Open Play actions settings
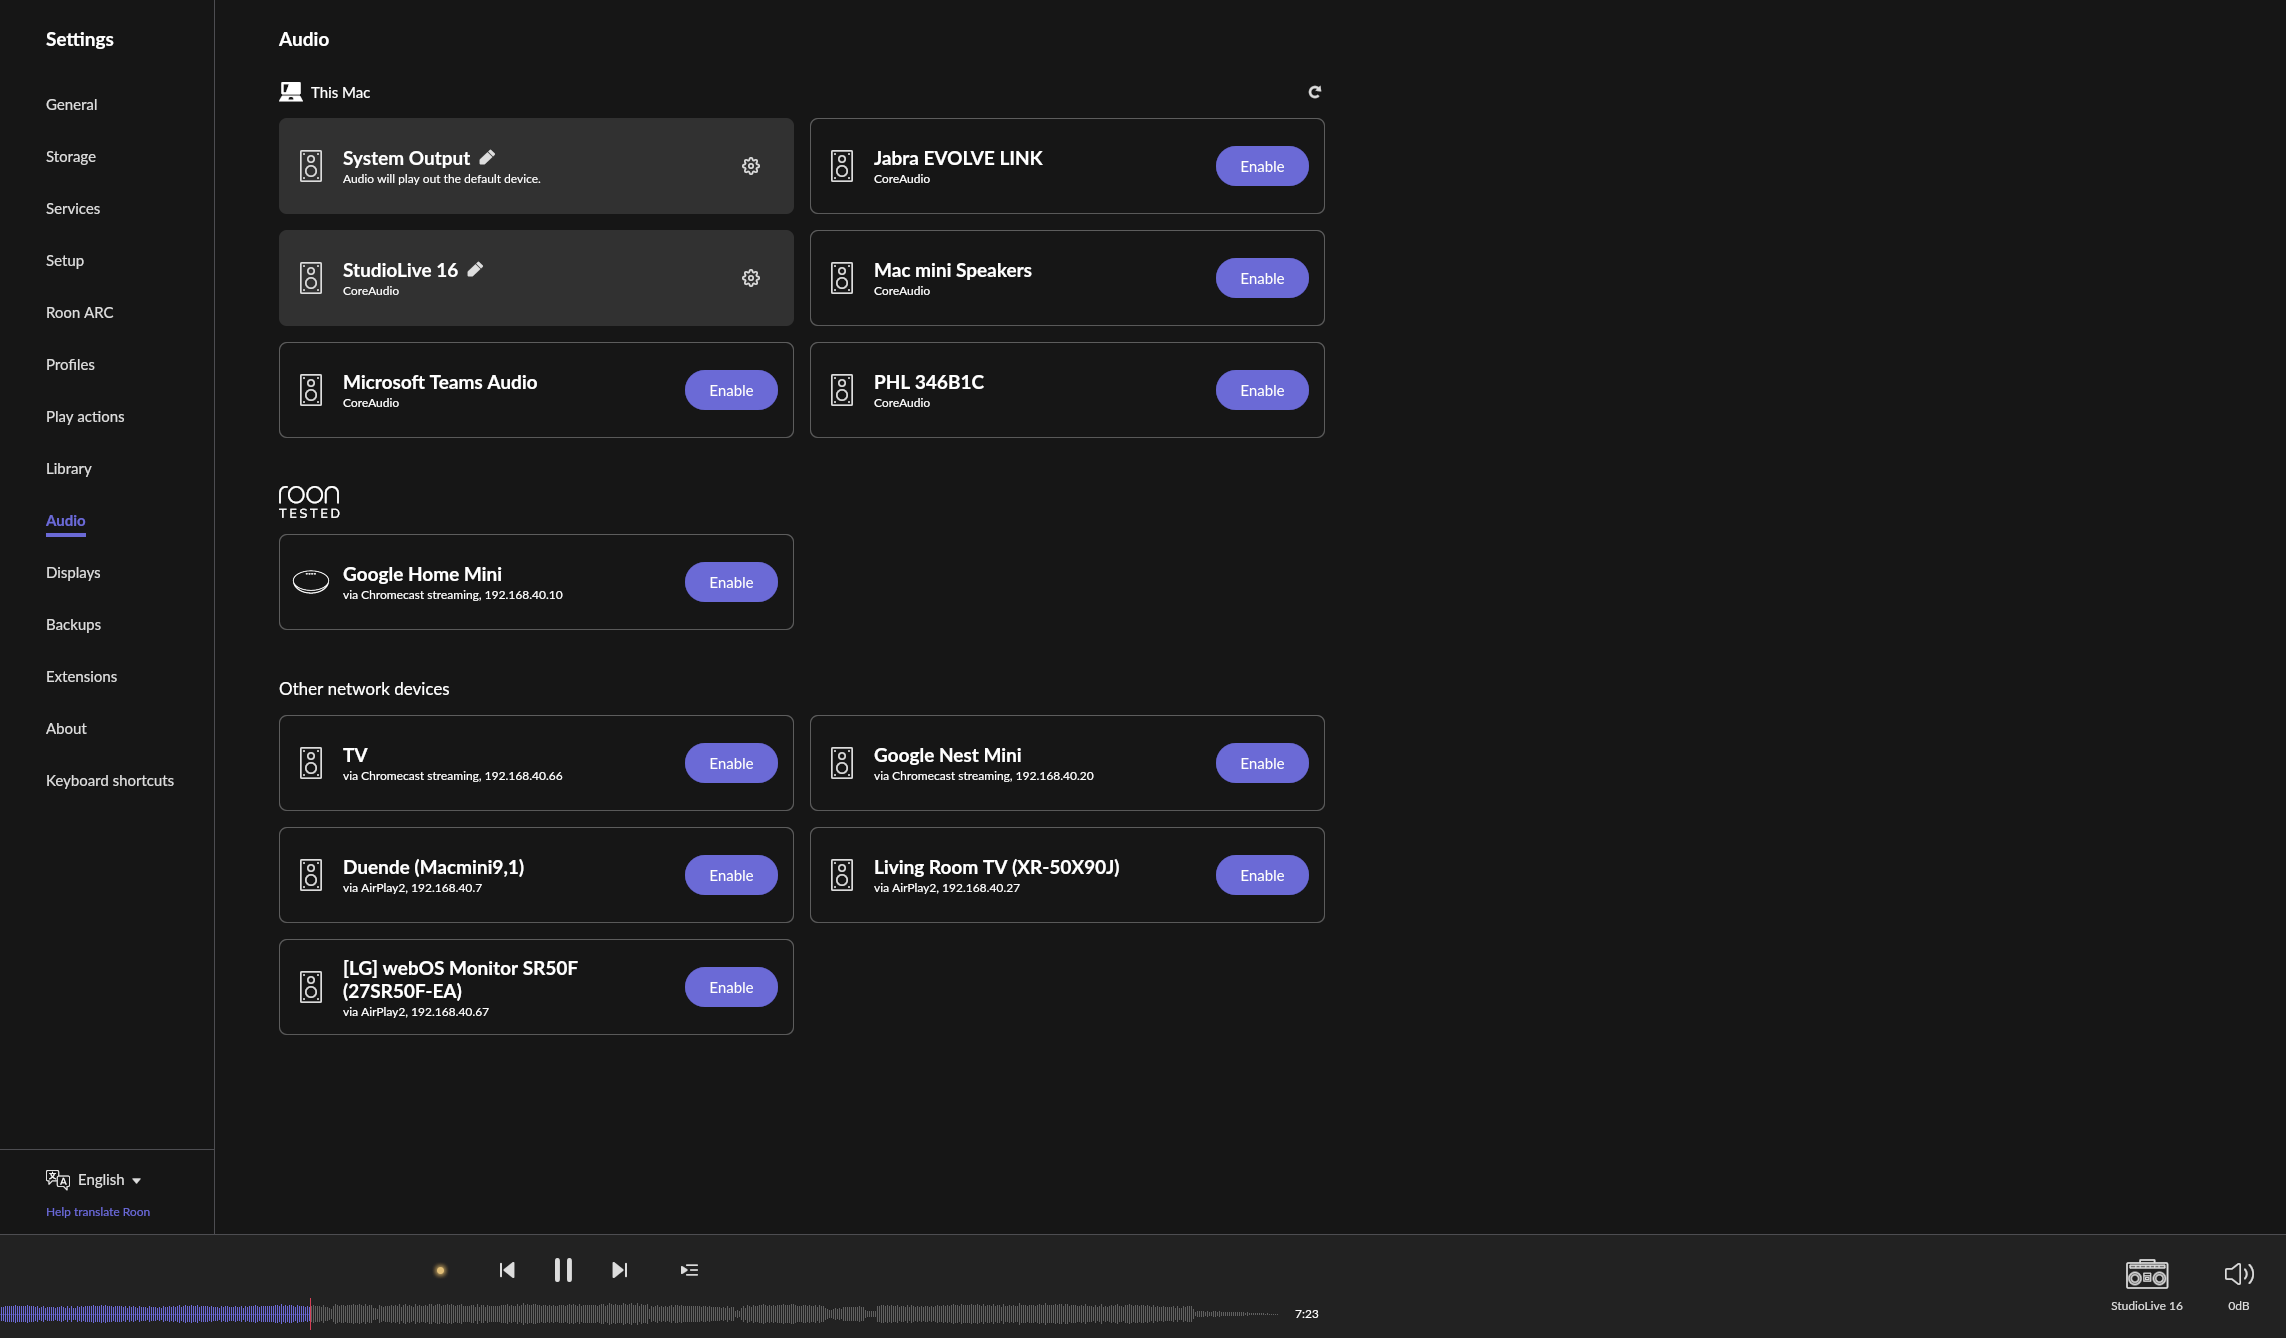 pyautogui.click(x=85, y=417)
